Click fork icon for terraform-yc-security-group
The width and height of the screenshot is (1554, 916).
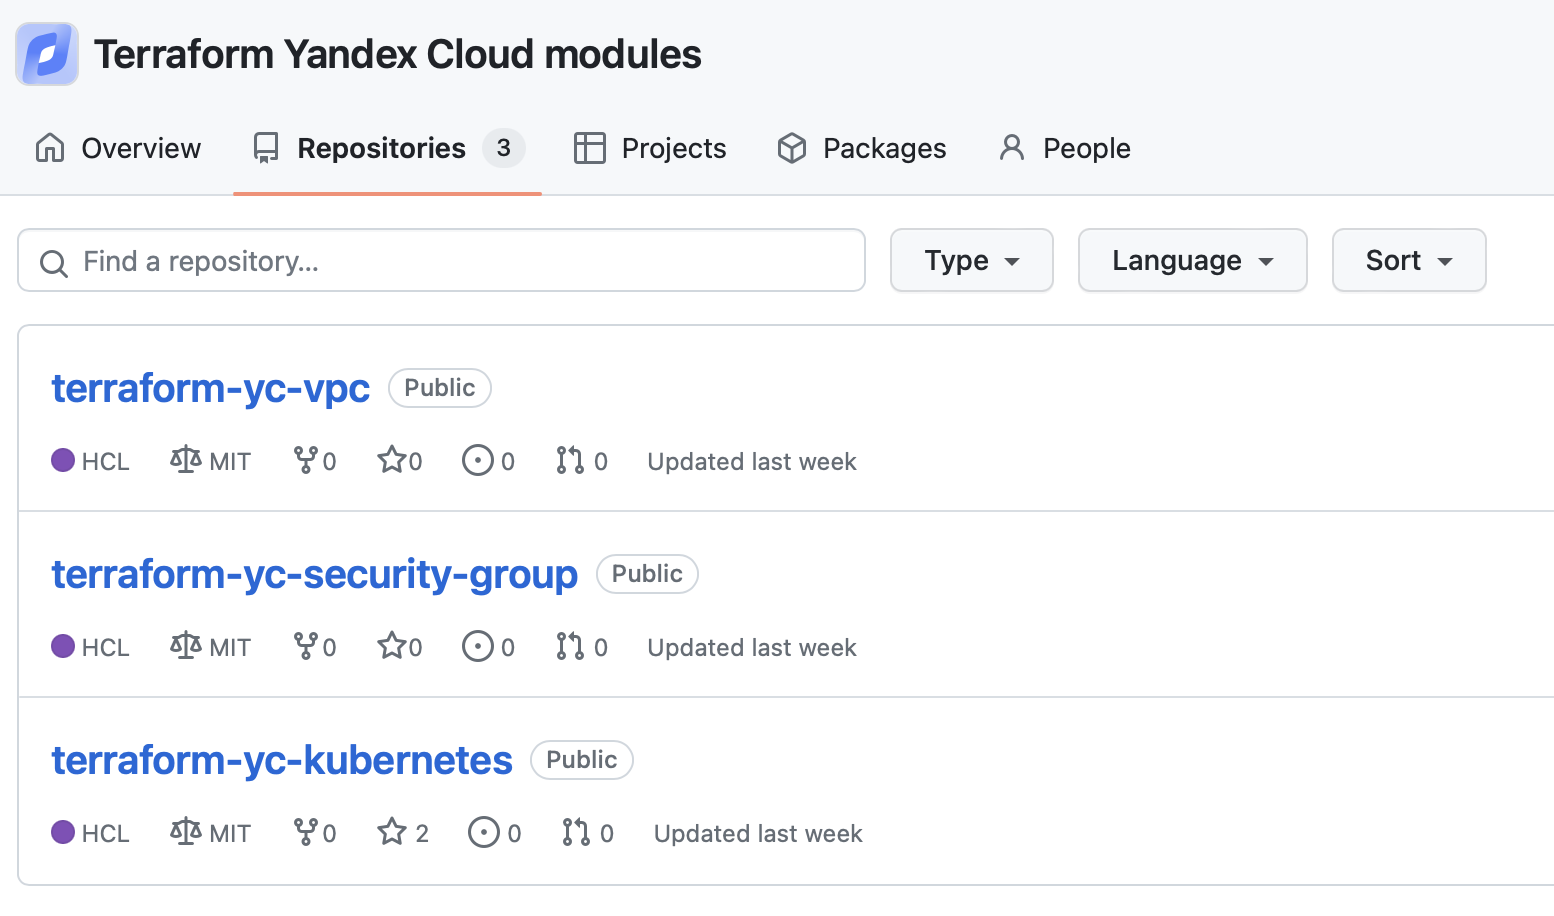point(305,647)
